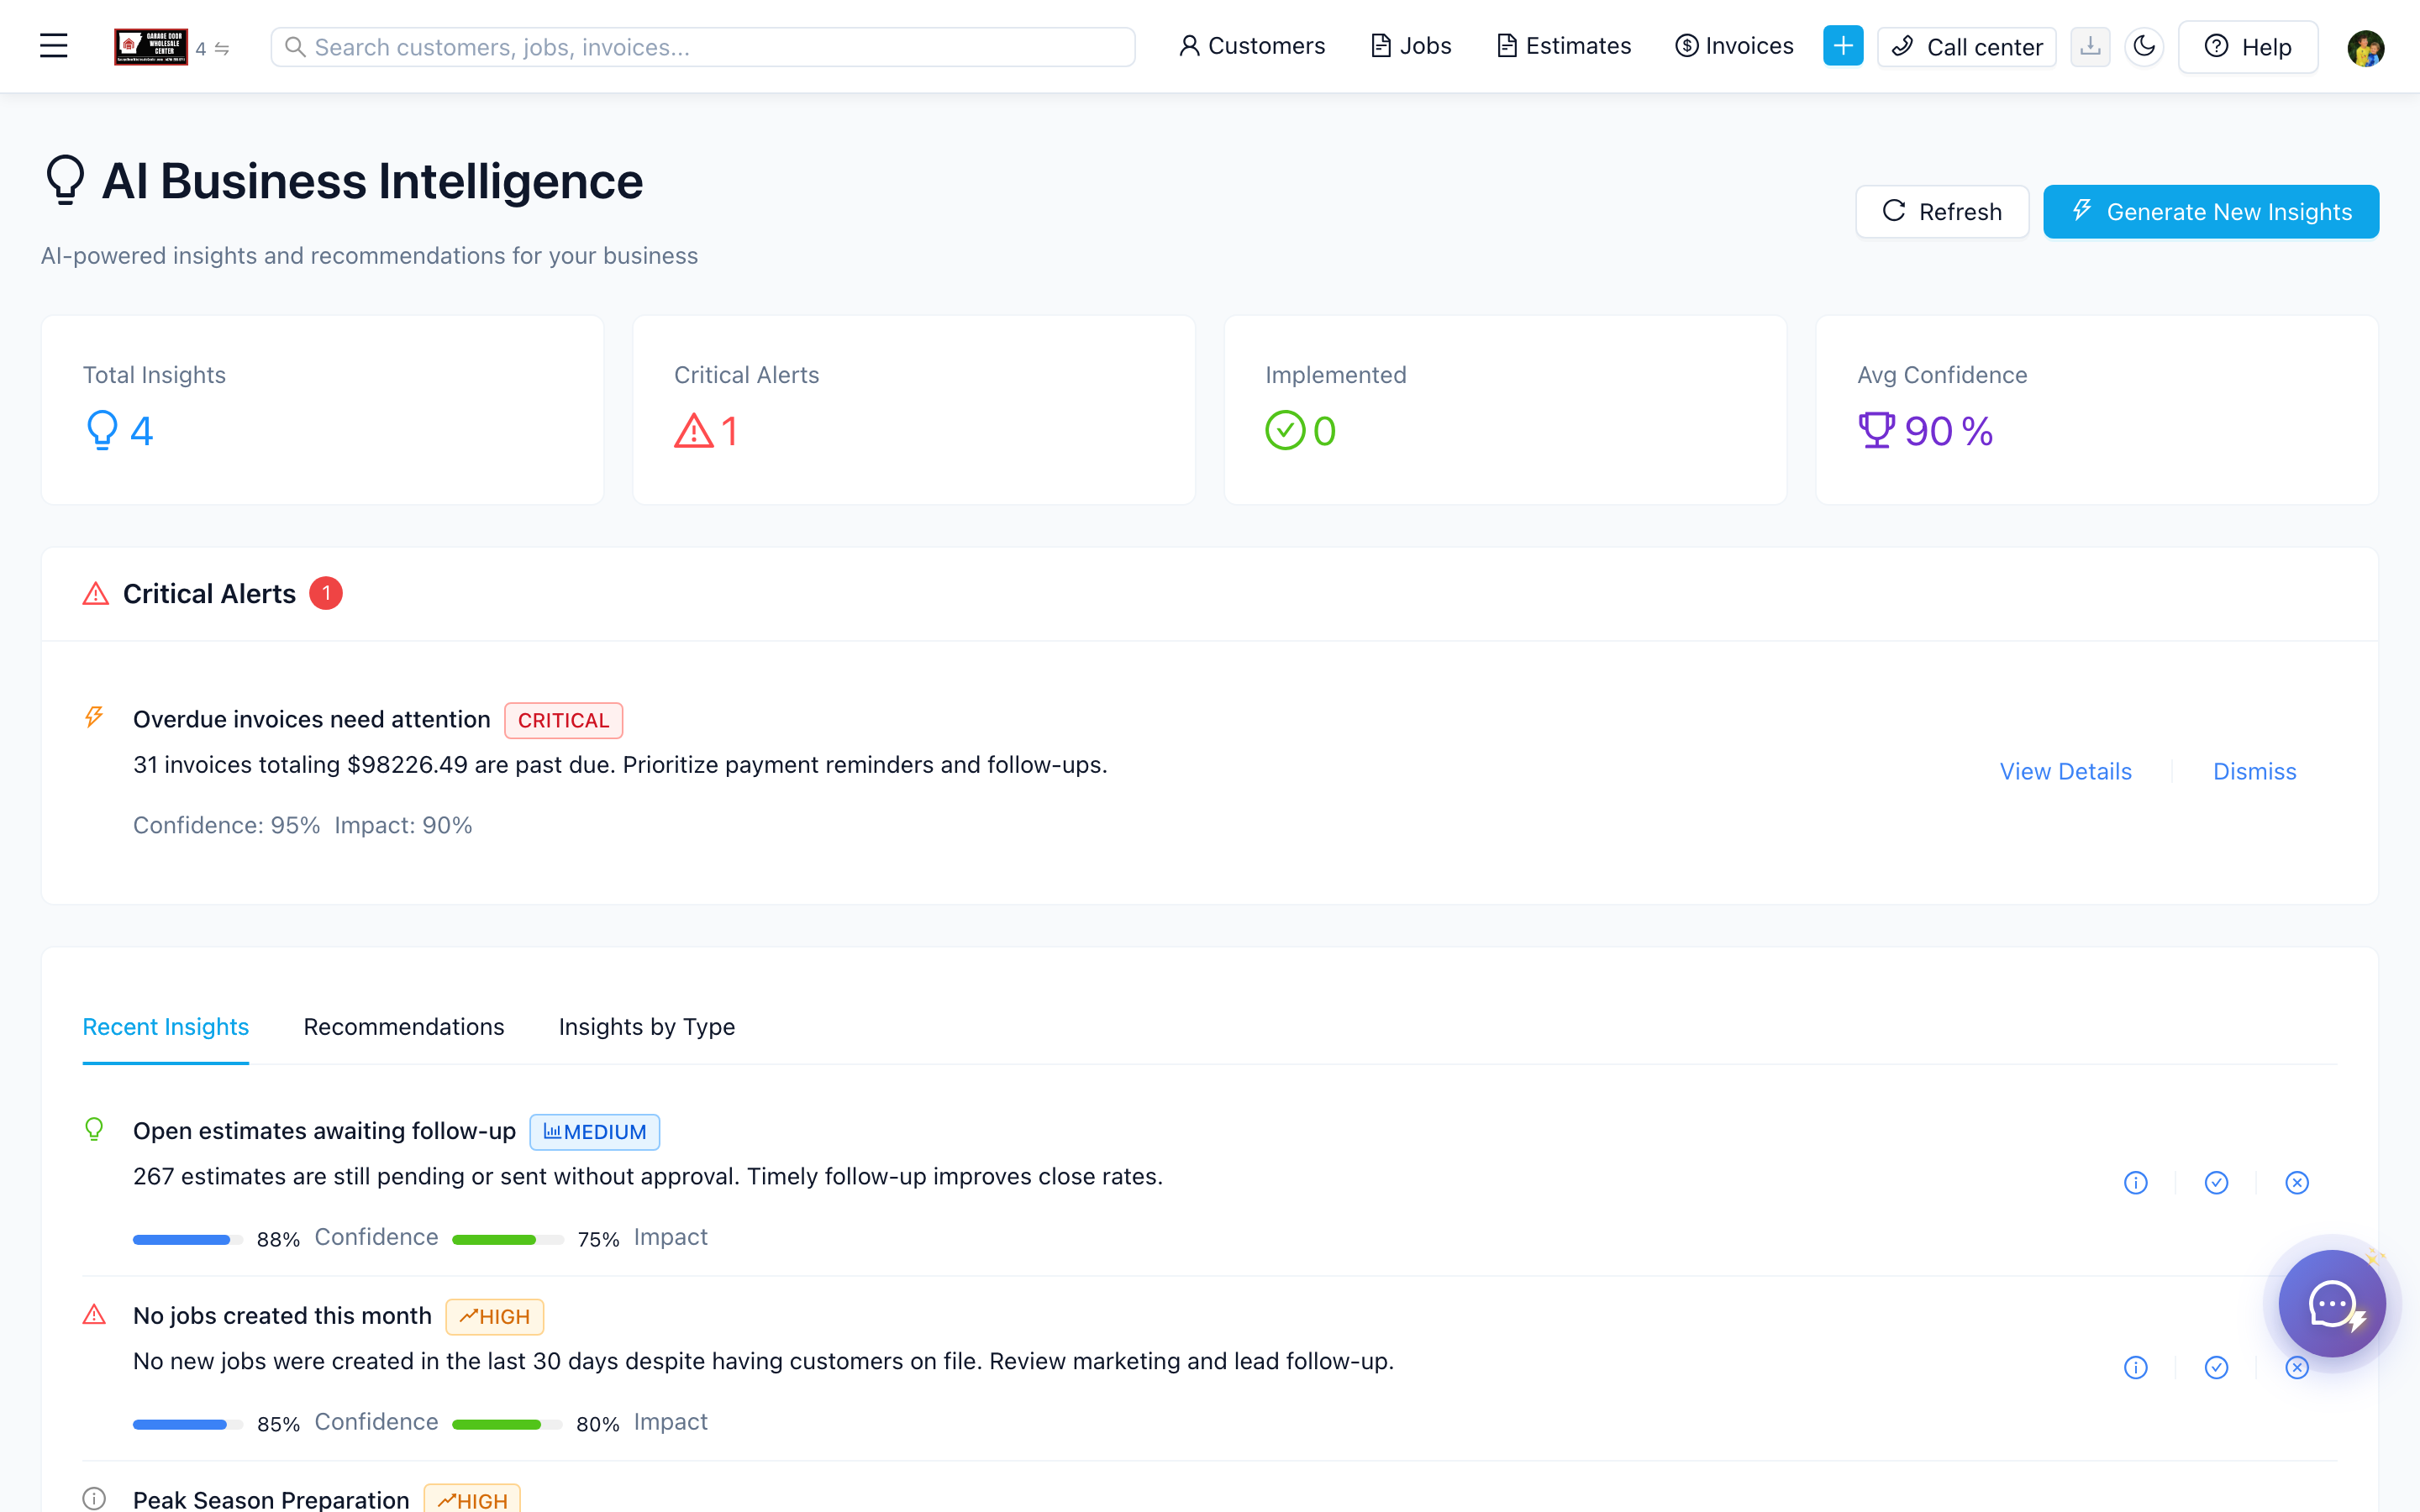
Task: Click the MEDIUM priority tag on open estimates
Action: [594, 1132]
